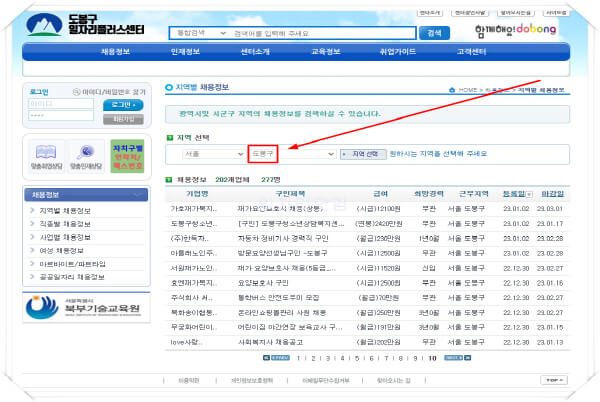Sort the list by the 마감일 column header
600x402 pixels.
[553, 194]
